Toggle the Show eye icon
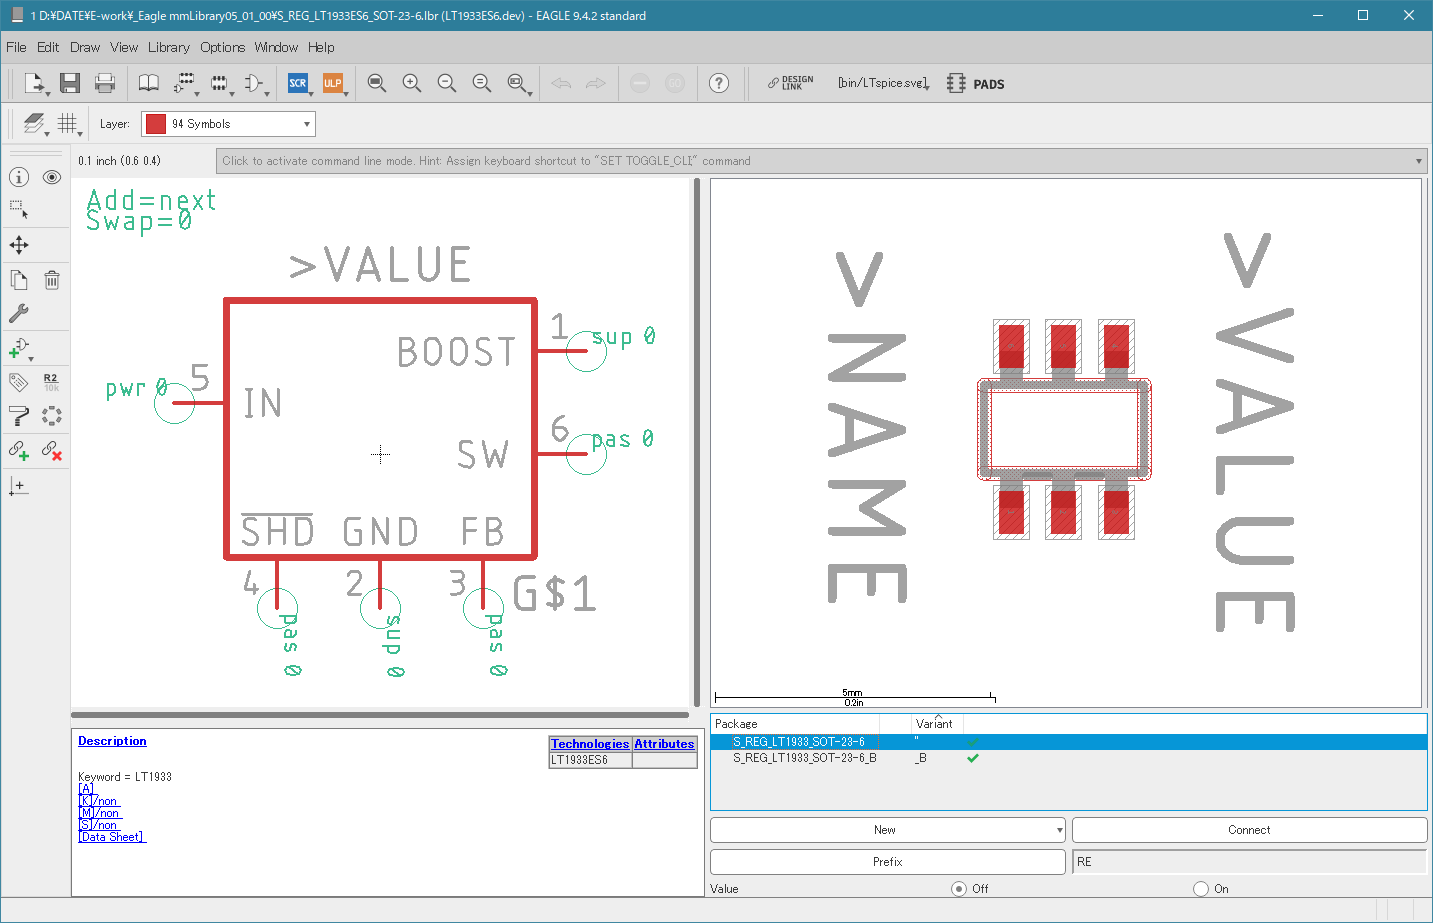 (x=52, y=177)
